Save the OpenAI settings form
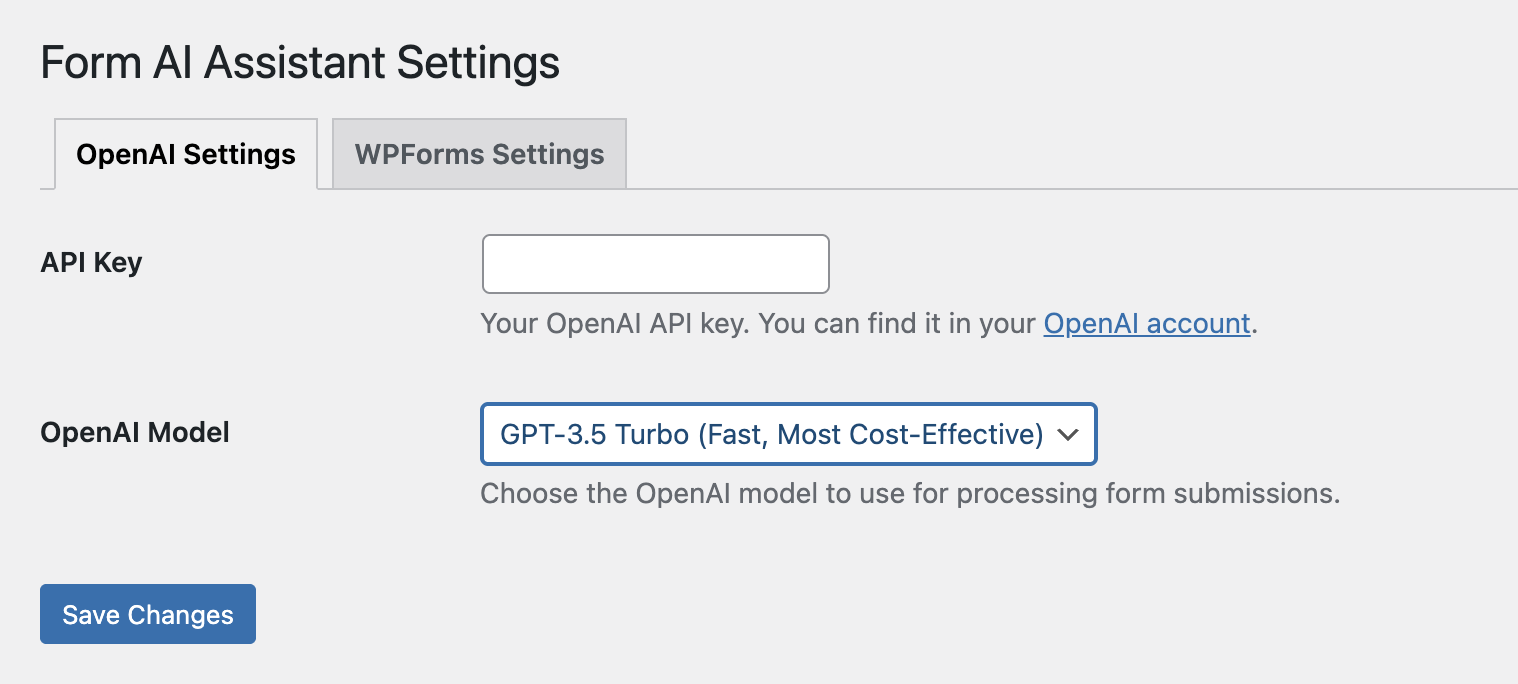The image size is (1518, 684). [x=148, y=614]
